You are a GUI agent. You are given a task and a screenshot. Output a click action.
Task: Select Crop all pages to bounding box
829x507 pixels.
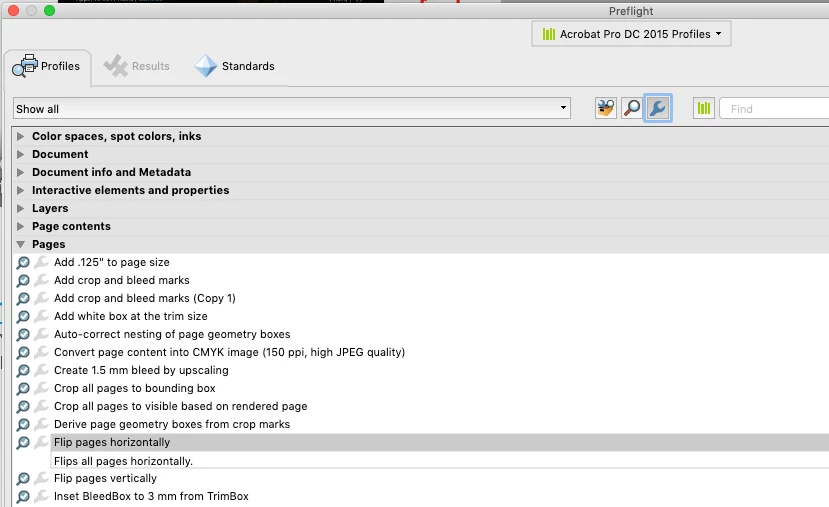[x=135, y=388]
